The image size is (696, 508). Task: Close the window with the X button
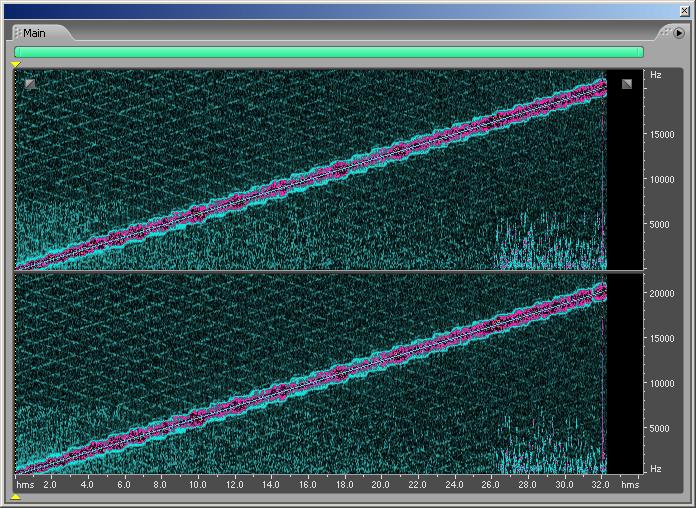685,12
